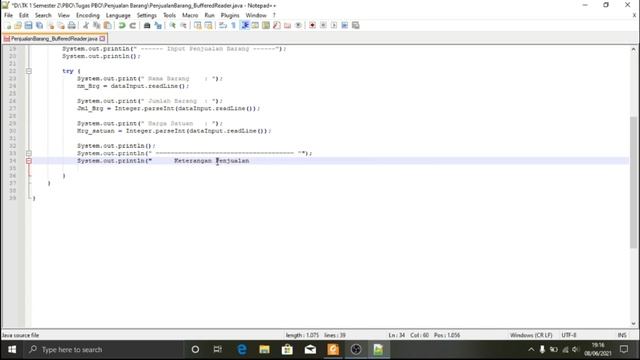Collapse red fold marker on line 34
Screen dimensions: 640x360
click(x=29, y=161)
